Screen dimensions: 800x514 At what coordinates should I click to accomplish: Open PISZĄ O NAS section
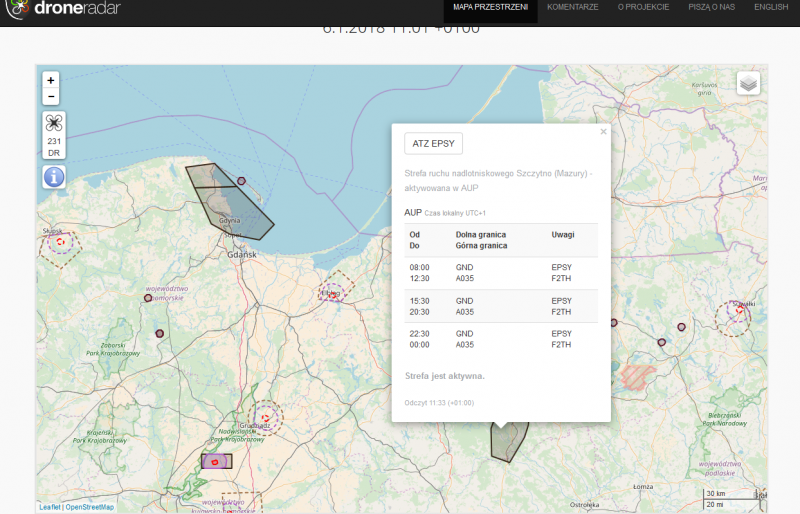pos(711,7)
